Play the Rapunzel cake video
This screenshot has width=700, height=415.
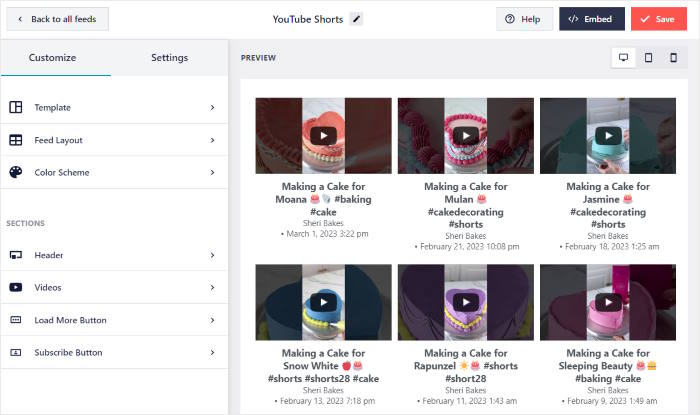click(466, 302)
